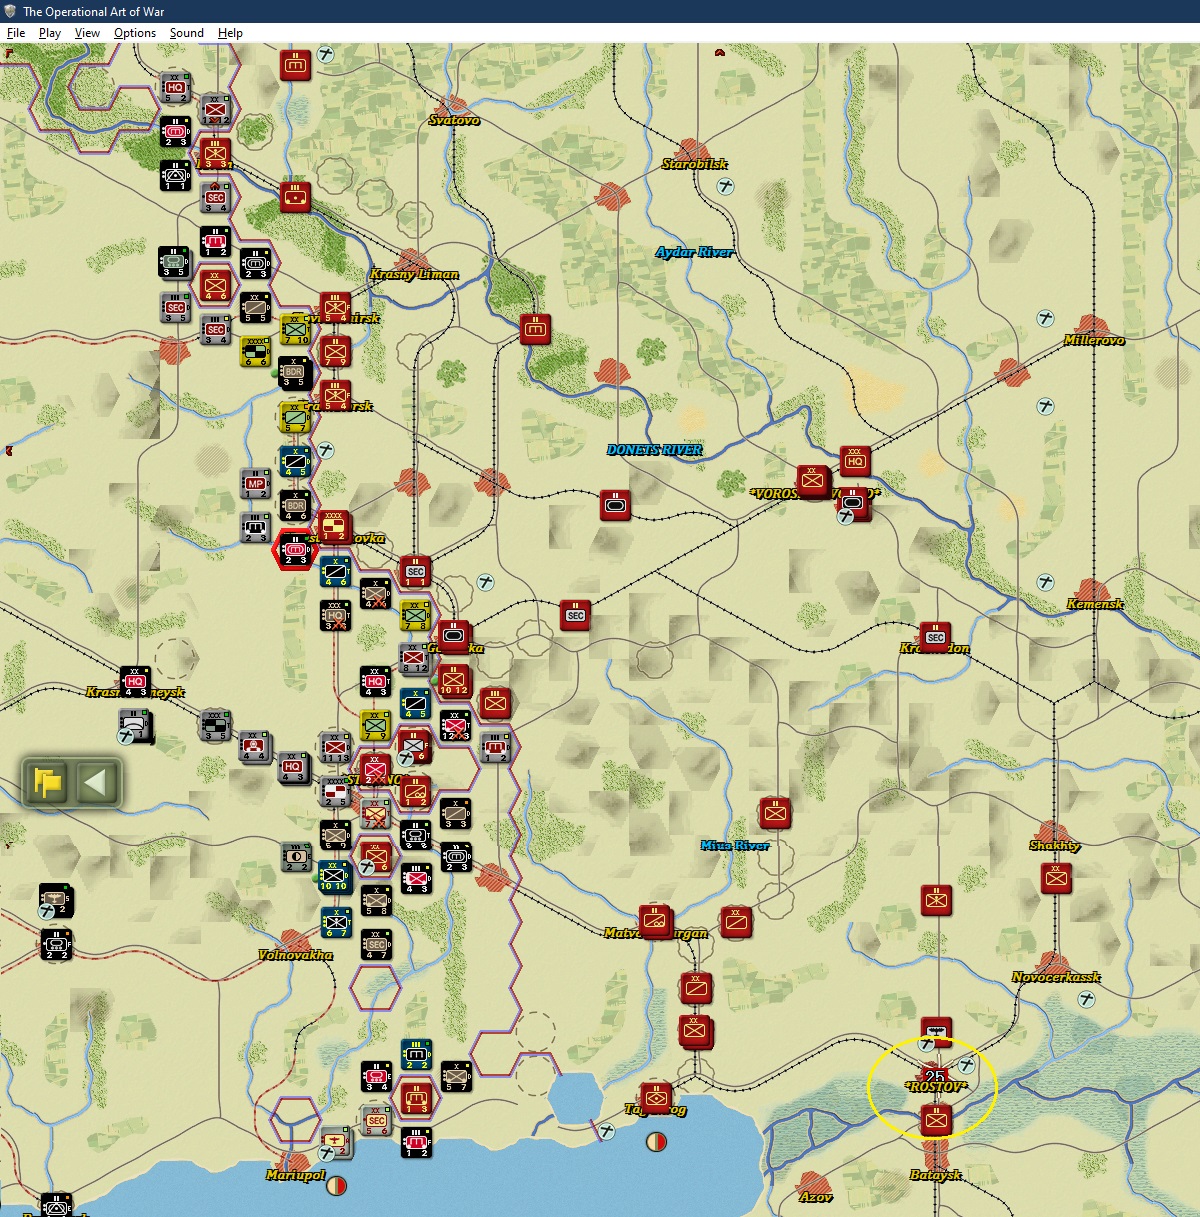The image size is (1200, 1217).
Task: Select the yellow 7-10 armored unit
Action: (x=295, y=329)
